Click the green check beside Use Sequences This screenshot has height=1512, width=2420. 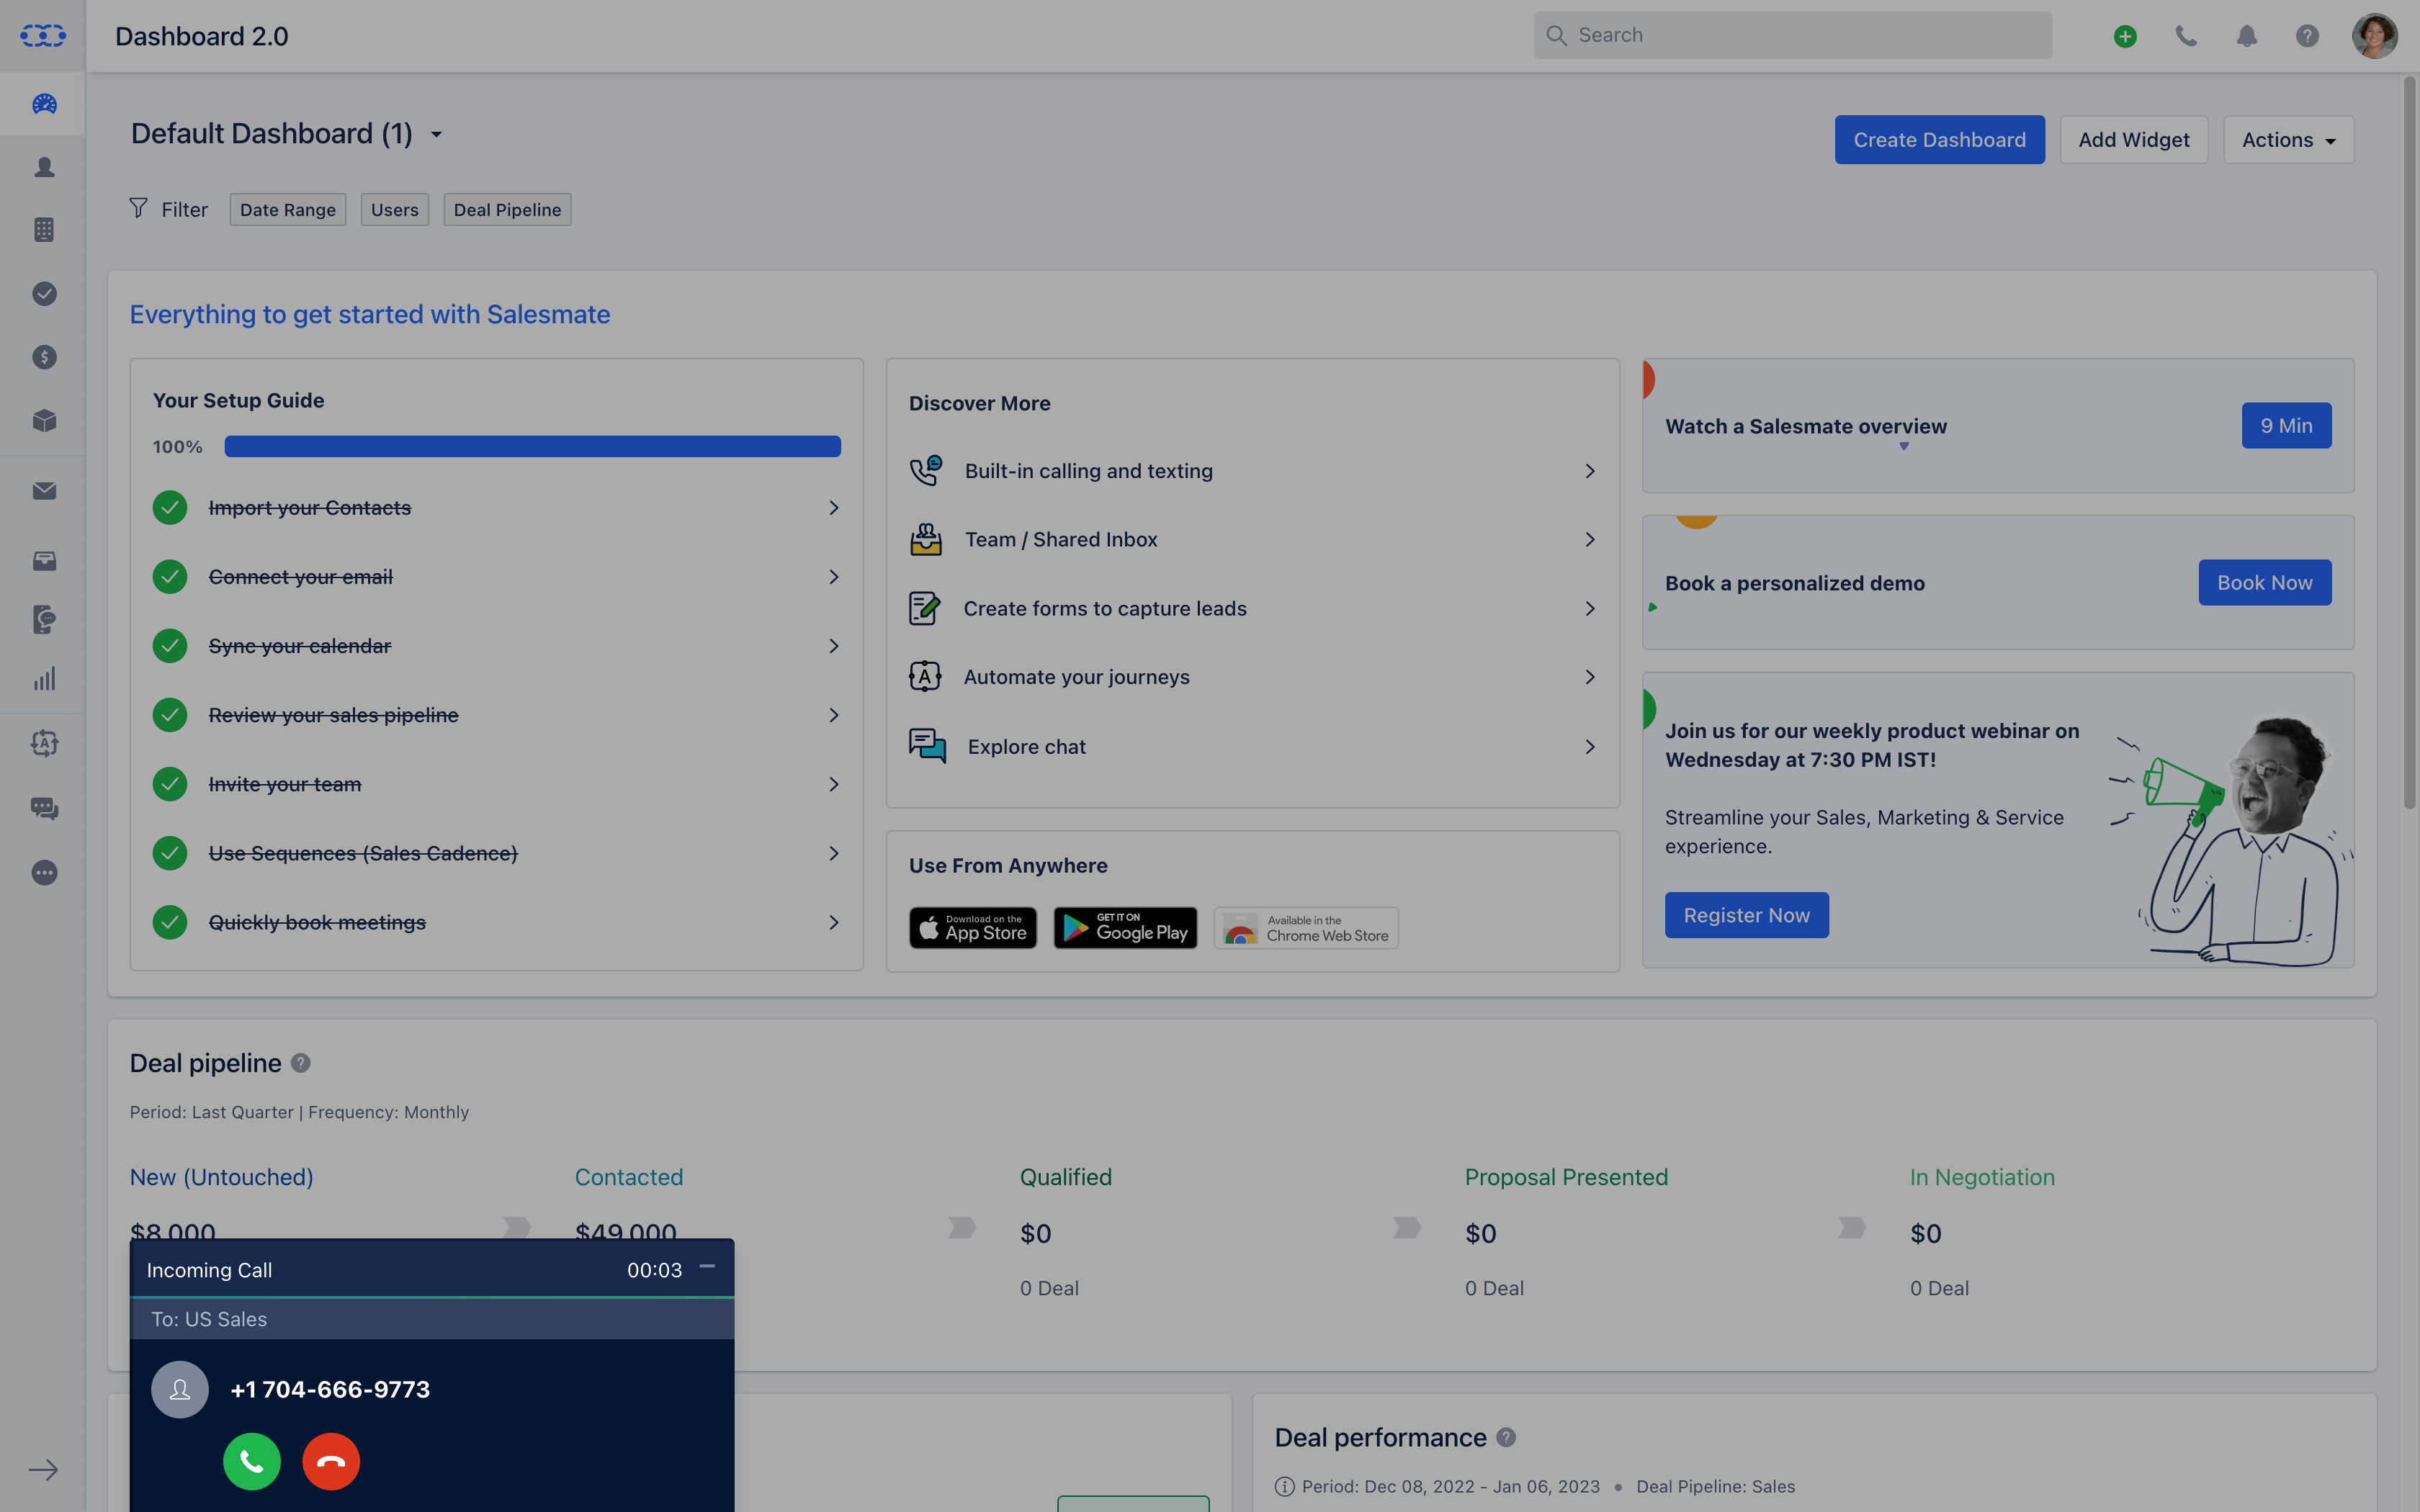[170, 853]
